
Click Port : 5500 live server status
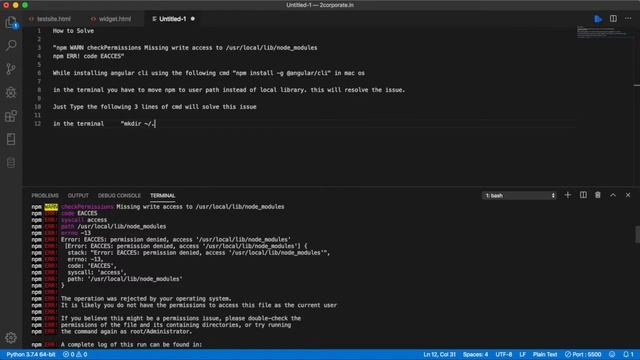[x=583, y=354]
